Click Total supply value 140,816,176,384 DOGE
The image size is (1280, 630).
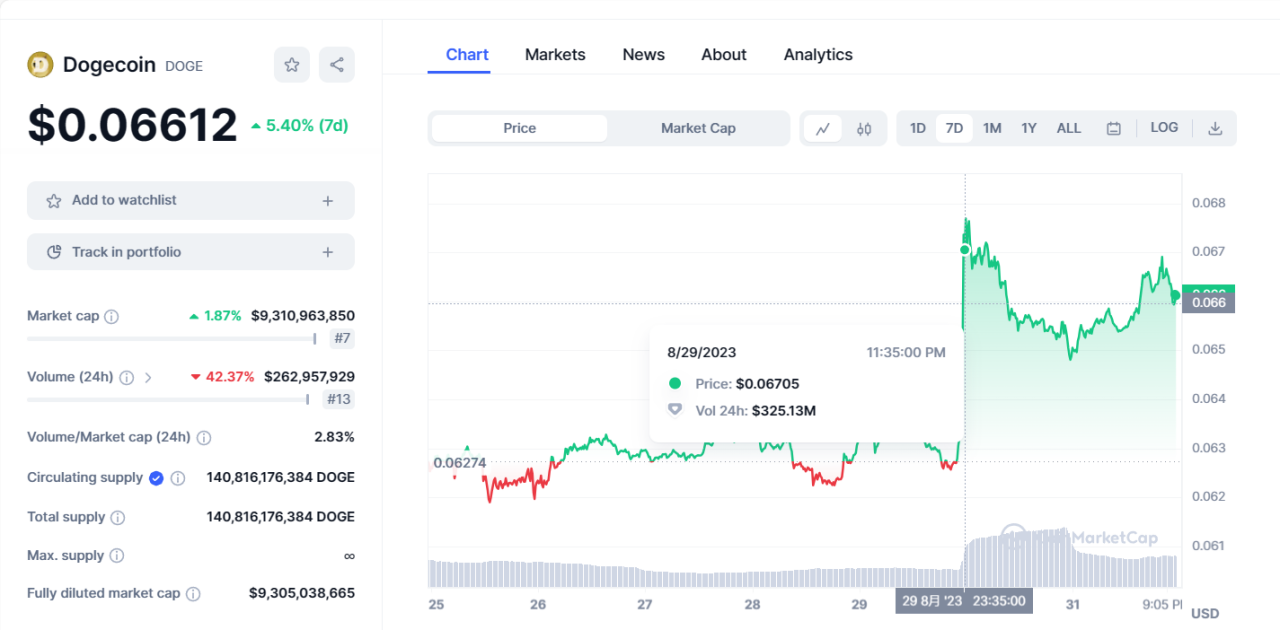280,517
